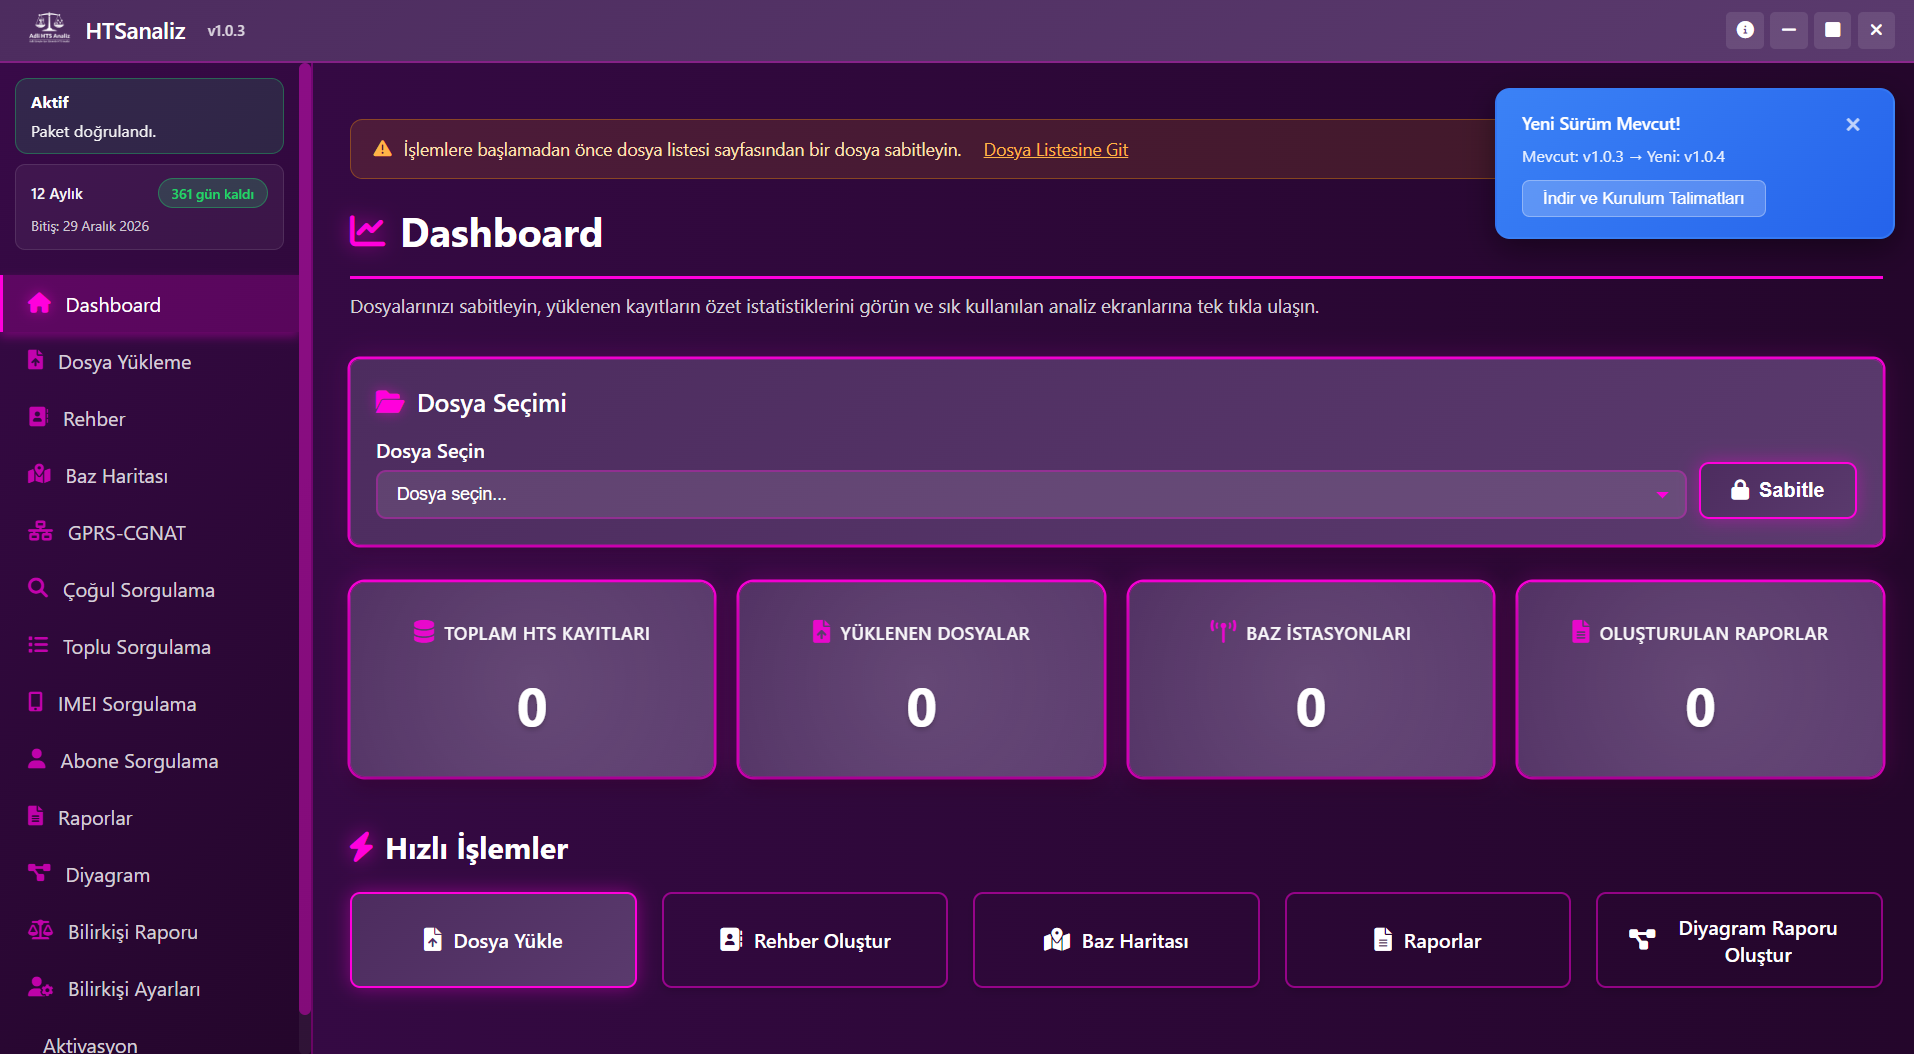Click the Diyagram nodes icon in sidebar
The width and height of the screenshot is (1914, 1054).
click(39, 873)
